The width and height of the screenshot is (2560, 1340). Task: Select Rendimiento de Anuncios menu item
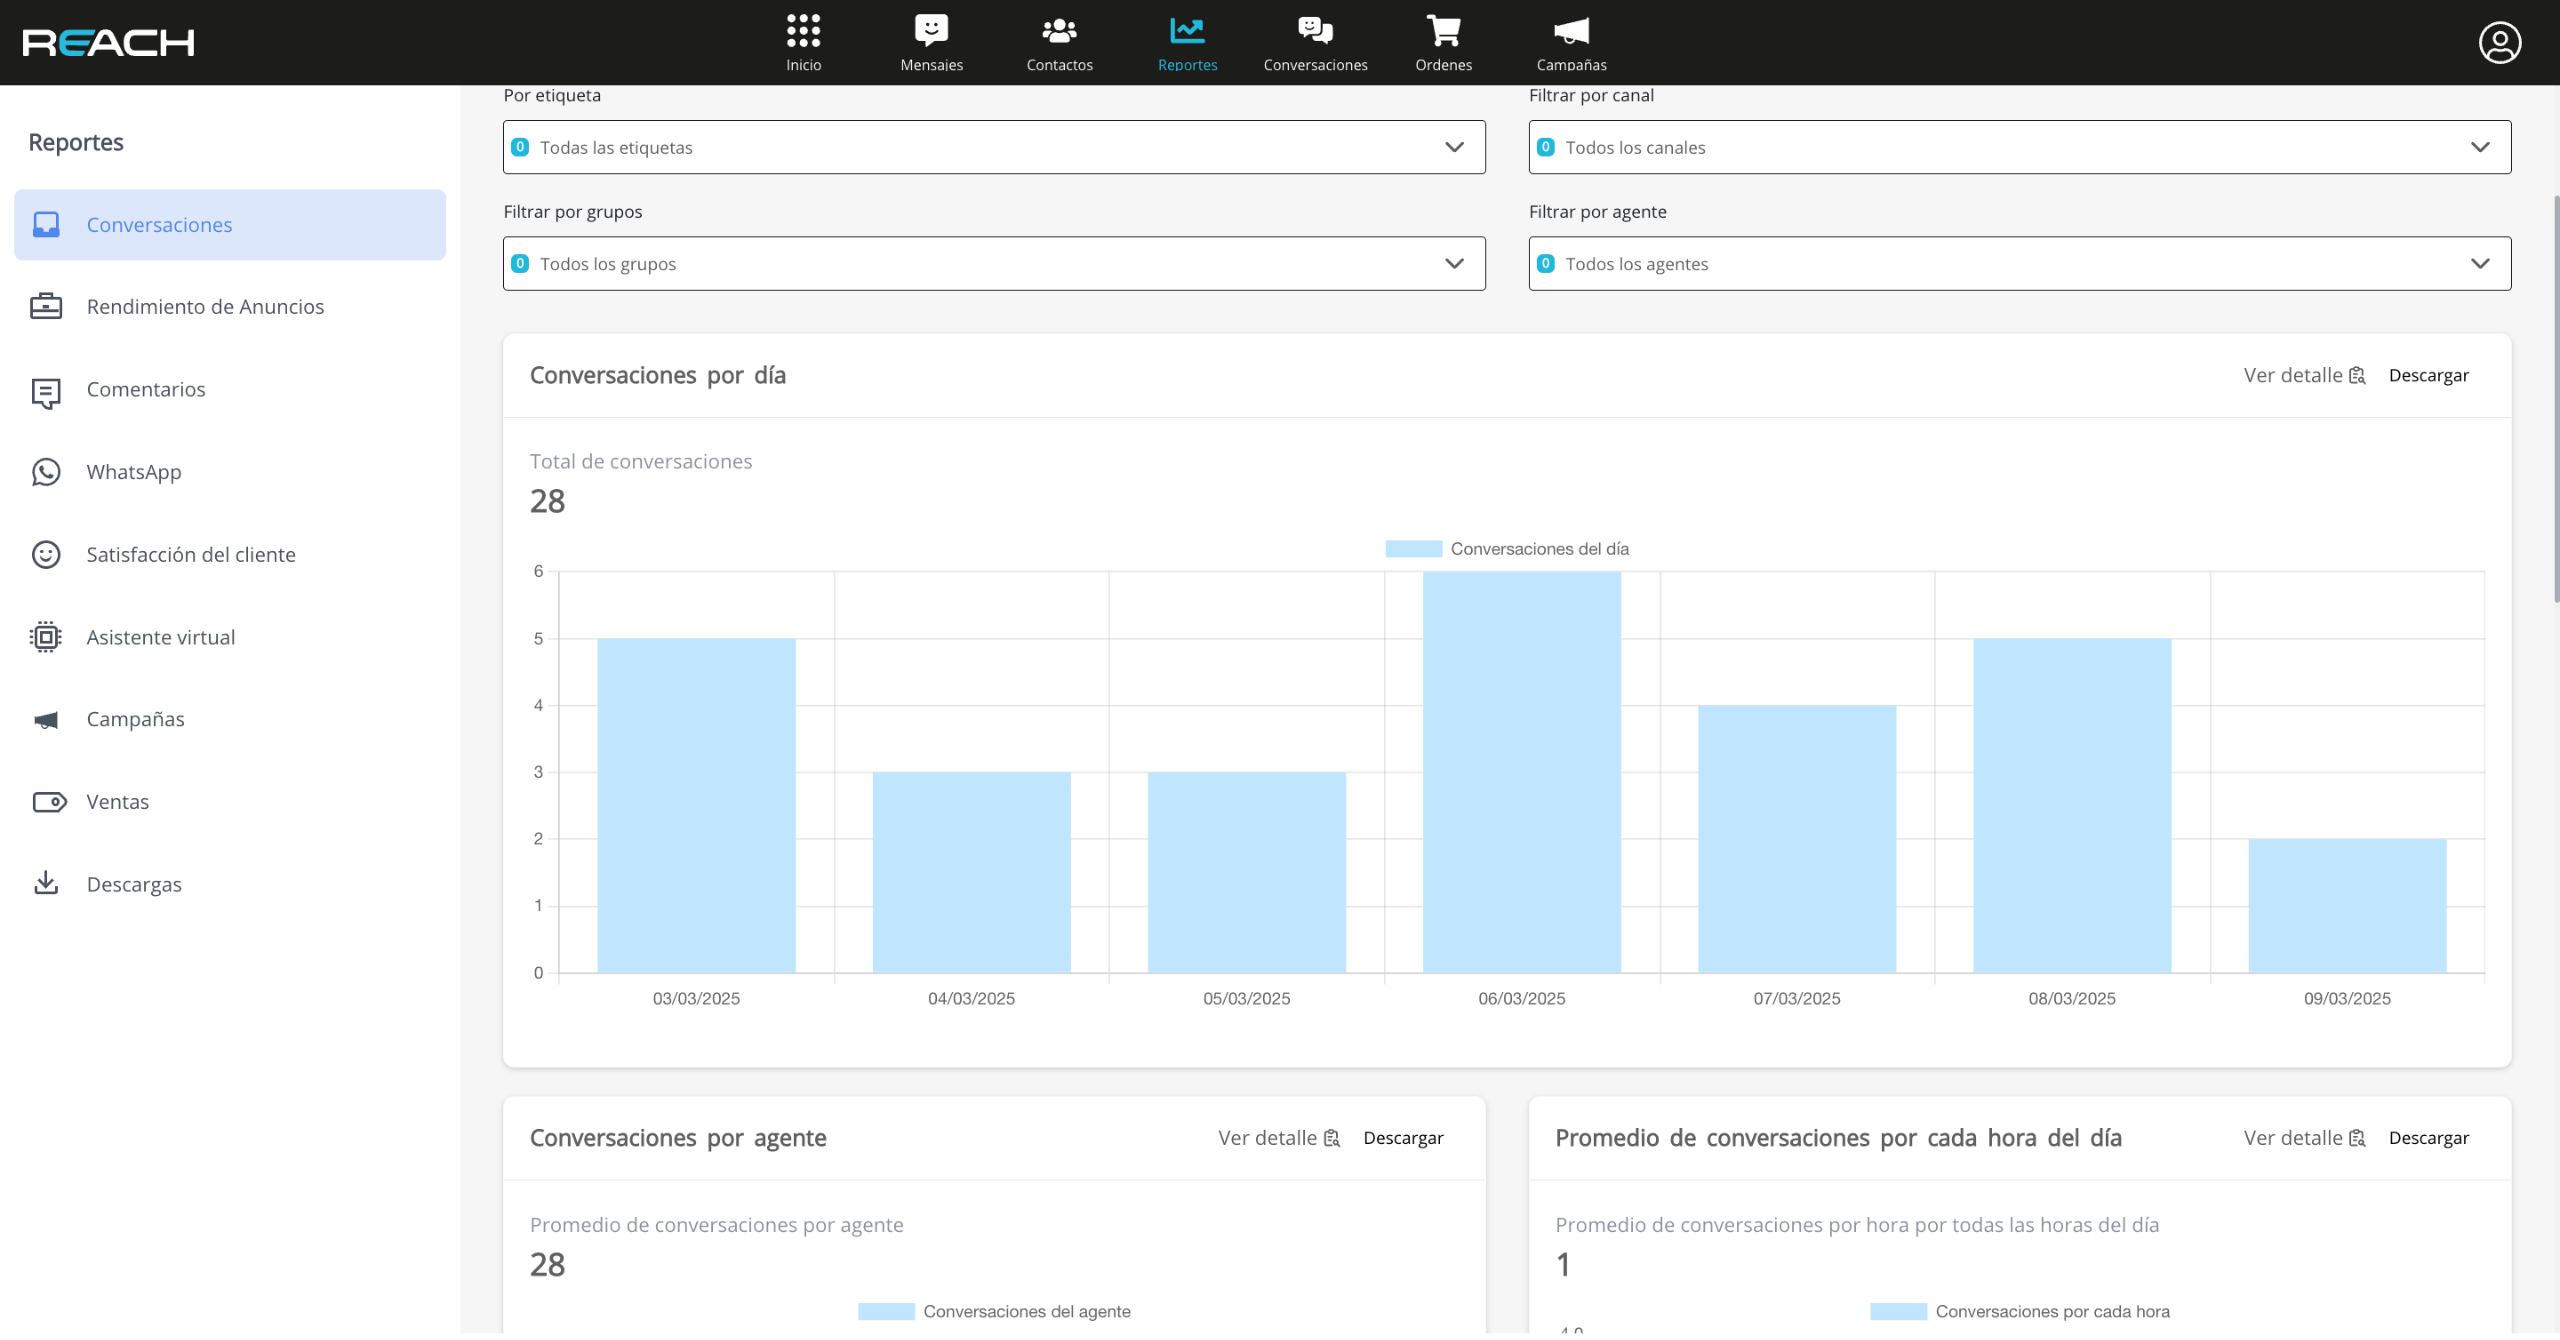tap(205, 307)
